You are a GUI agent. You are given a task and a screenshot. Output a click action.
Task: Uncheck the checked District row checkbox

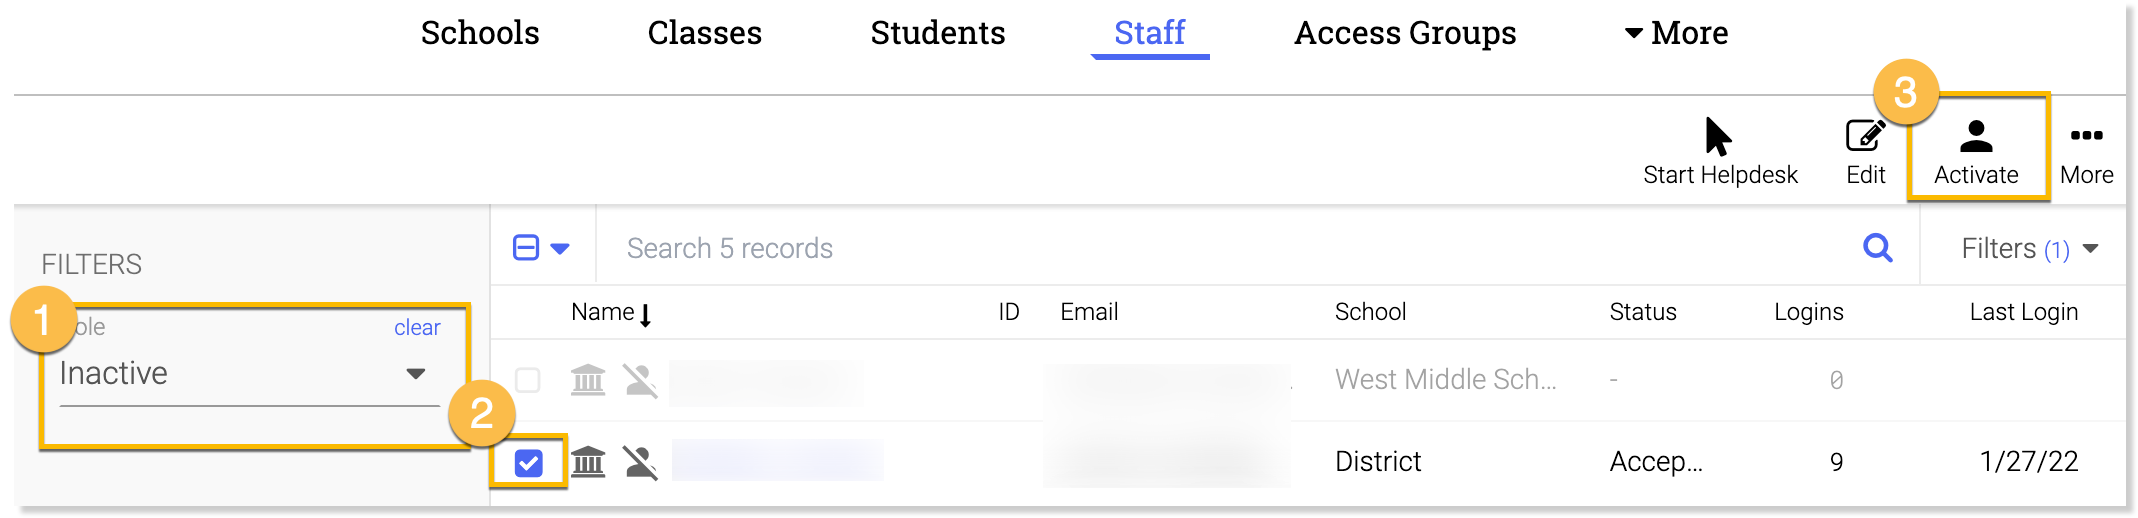(528, 462)
